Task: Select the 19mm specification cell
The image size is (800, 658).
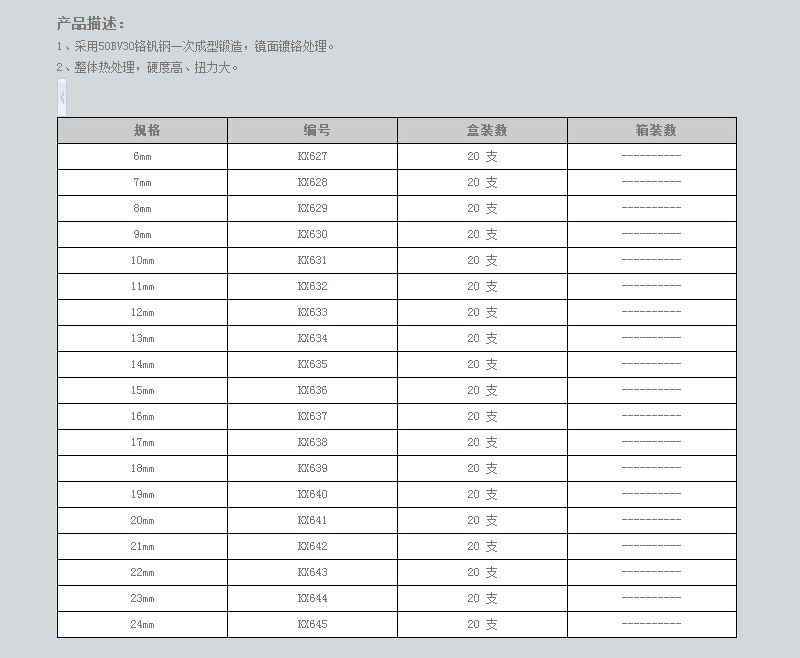Action: coord(142,495)
